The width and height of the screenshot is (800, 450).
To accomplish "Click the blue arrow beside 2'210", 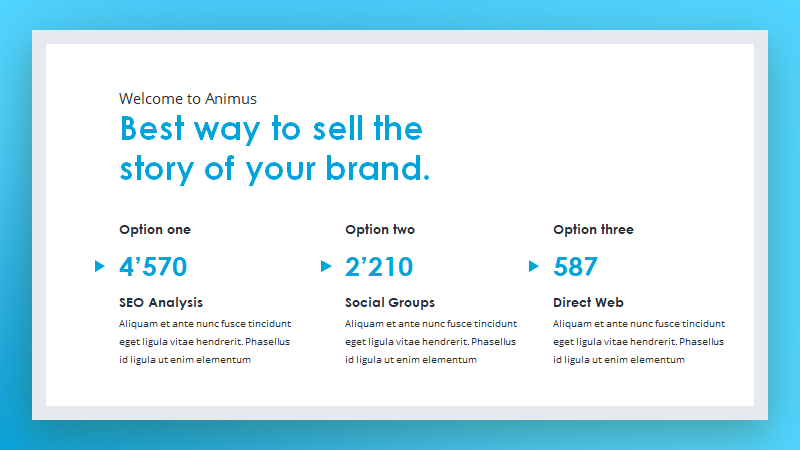I will 326,266.
